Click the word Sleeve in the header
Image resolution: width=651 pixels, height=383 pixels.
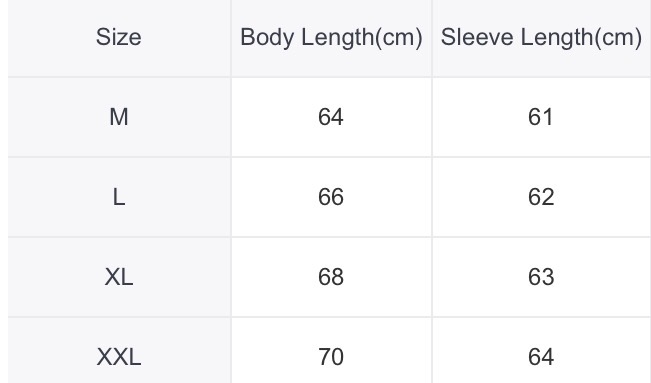click(477, 37)
